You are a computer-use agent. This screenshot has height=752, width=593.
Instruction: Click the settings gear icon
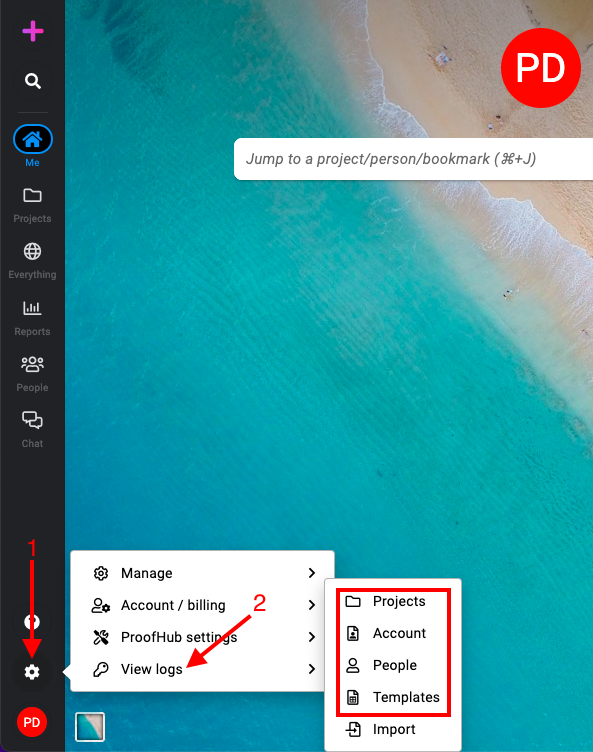pos(32,672)
